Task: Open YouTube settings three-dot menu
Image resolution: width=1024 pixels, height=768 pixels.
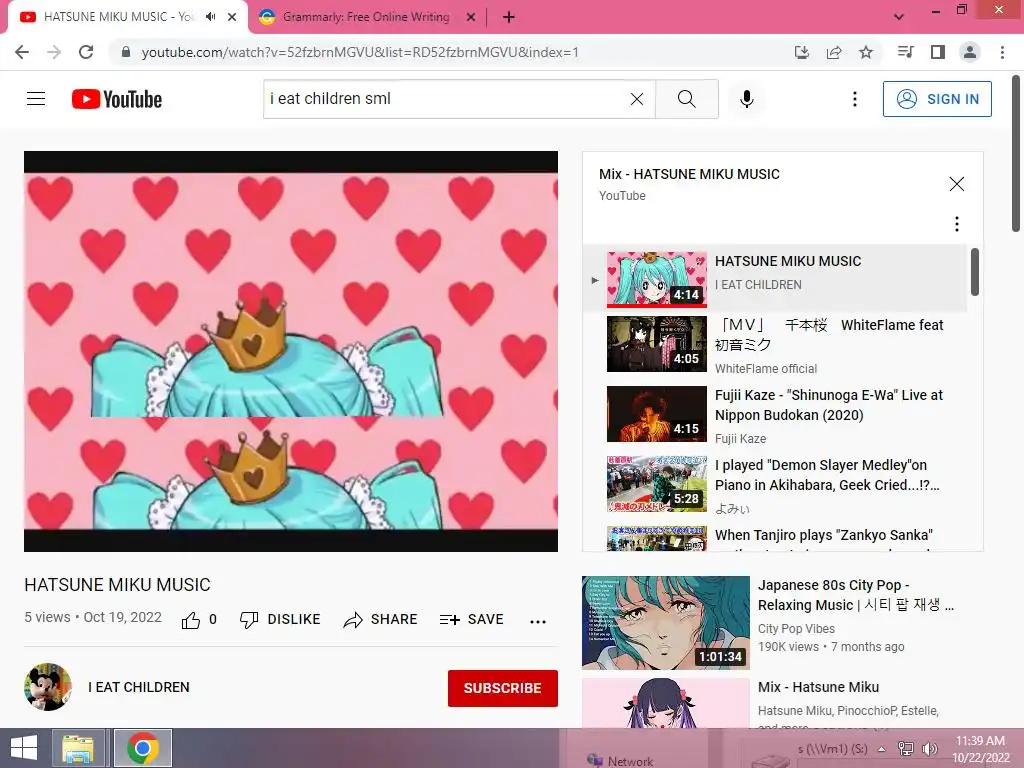Action: click(855, 99)
